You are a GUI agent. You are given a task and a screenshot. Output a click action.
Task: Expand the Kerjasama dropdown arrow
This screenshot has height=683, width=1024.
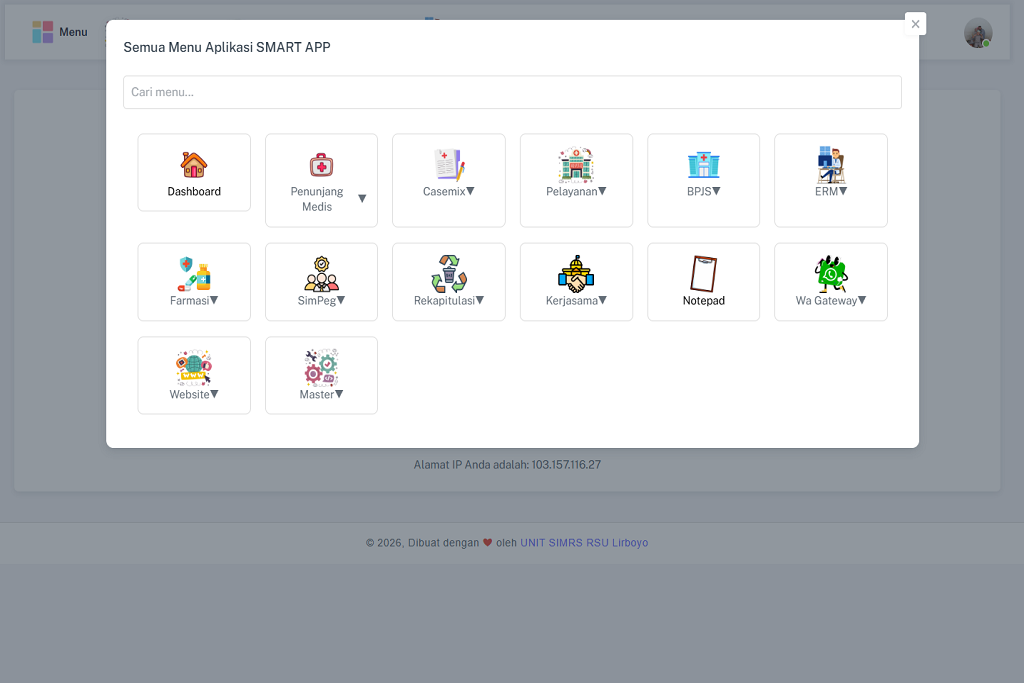pyautogui.click(x=602, y=300)
